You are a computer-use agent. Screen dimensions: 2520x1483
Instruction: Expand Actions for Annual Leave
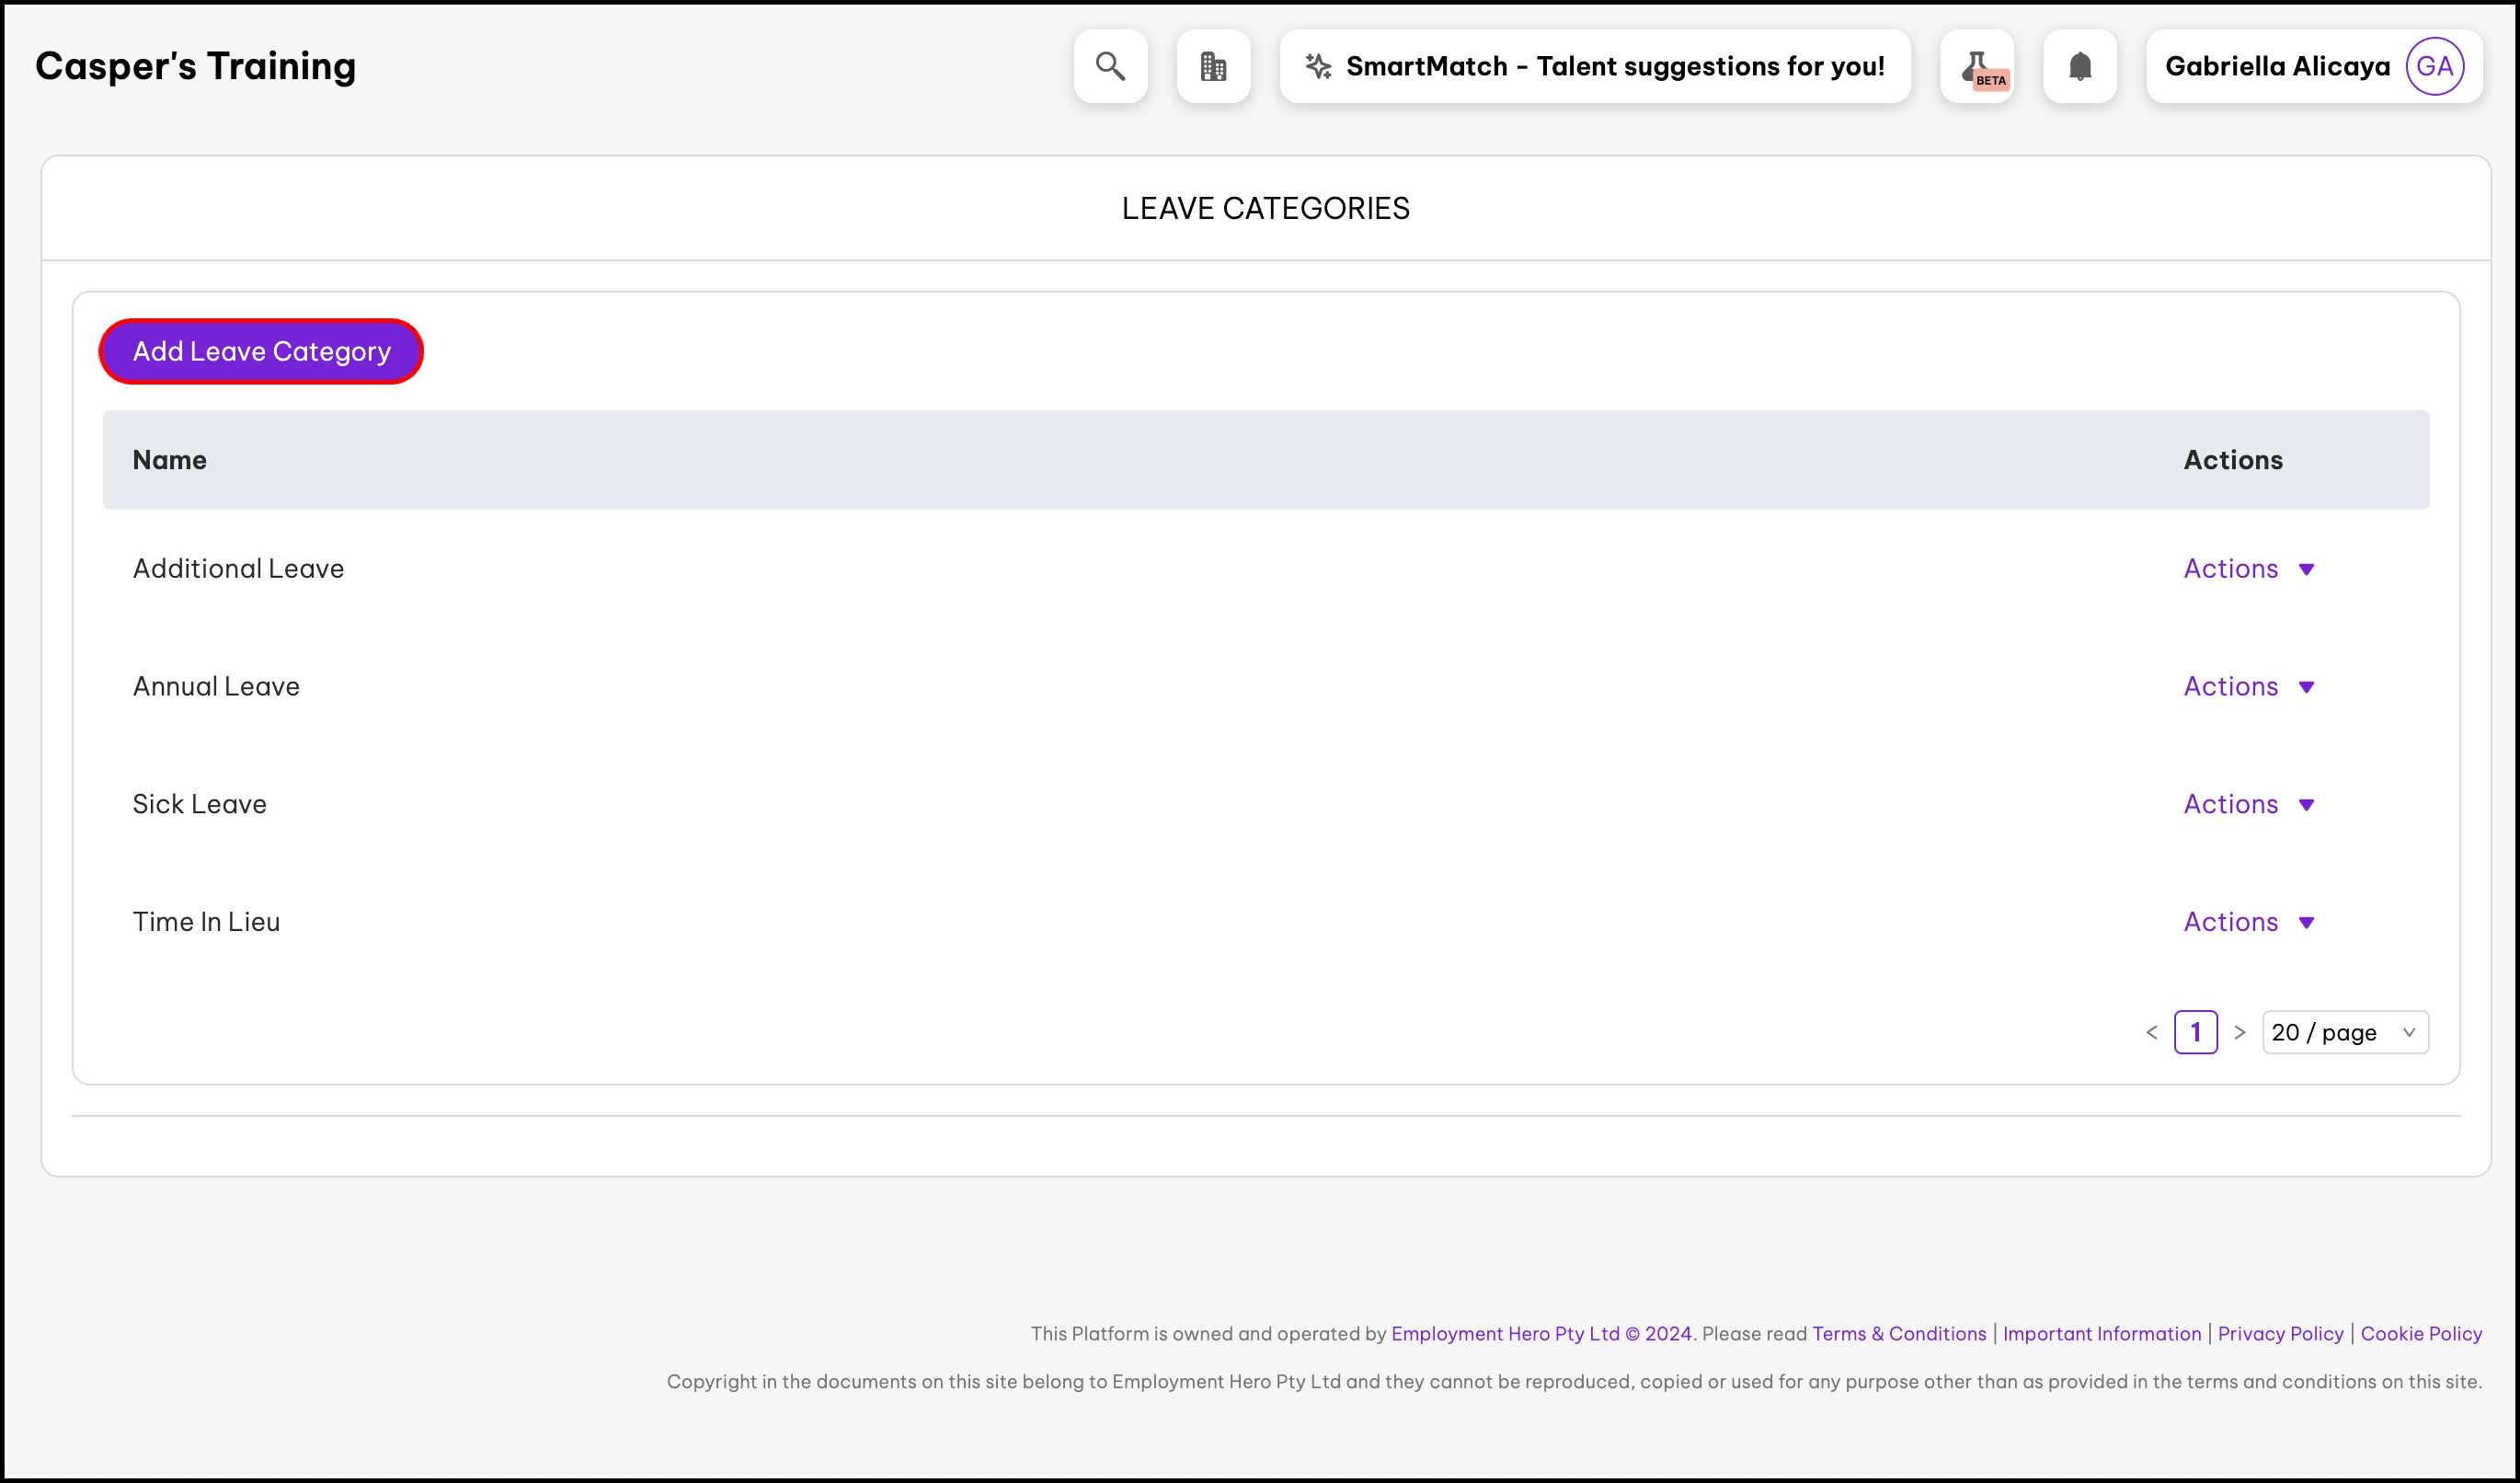coord(2248,687)
